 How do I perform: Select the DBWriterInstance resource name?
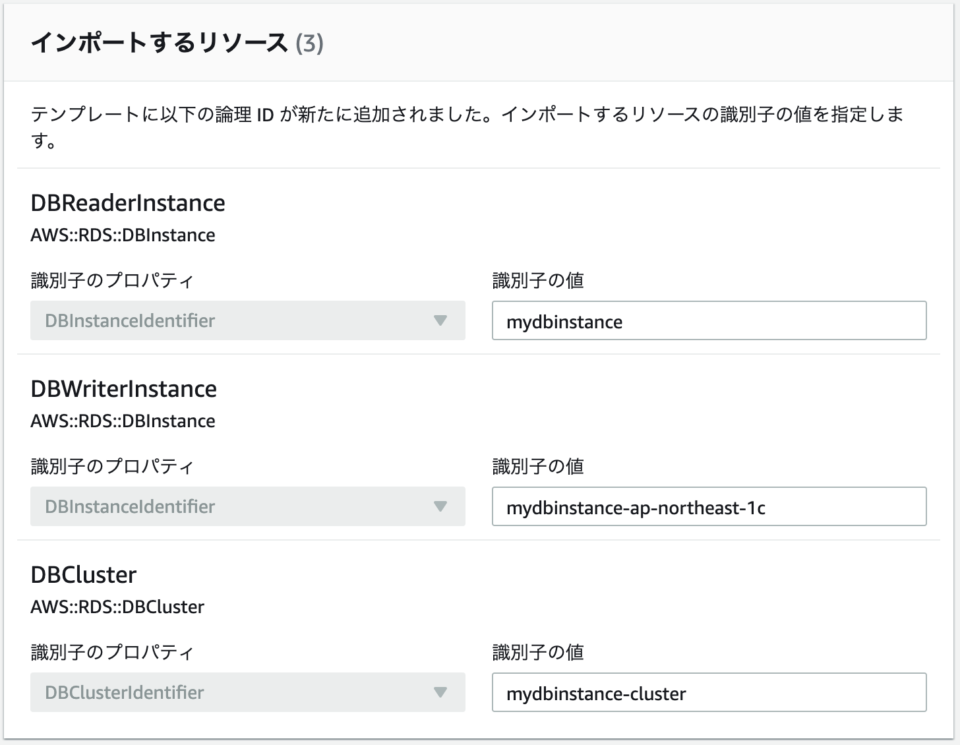[125, 389]
